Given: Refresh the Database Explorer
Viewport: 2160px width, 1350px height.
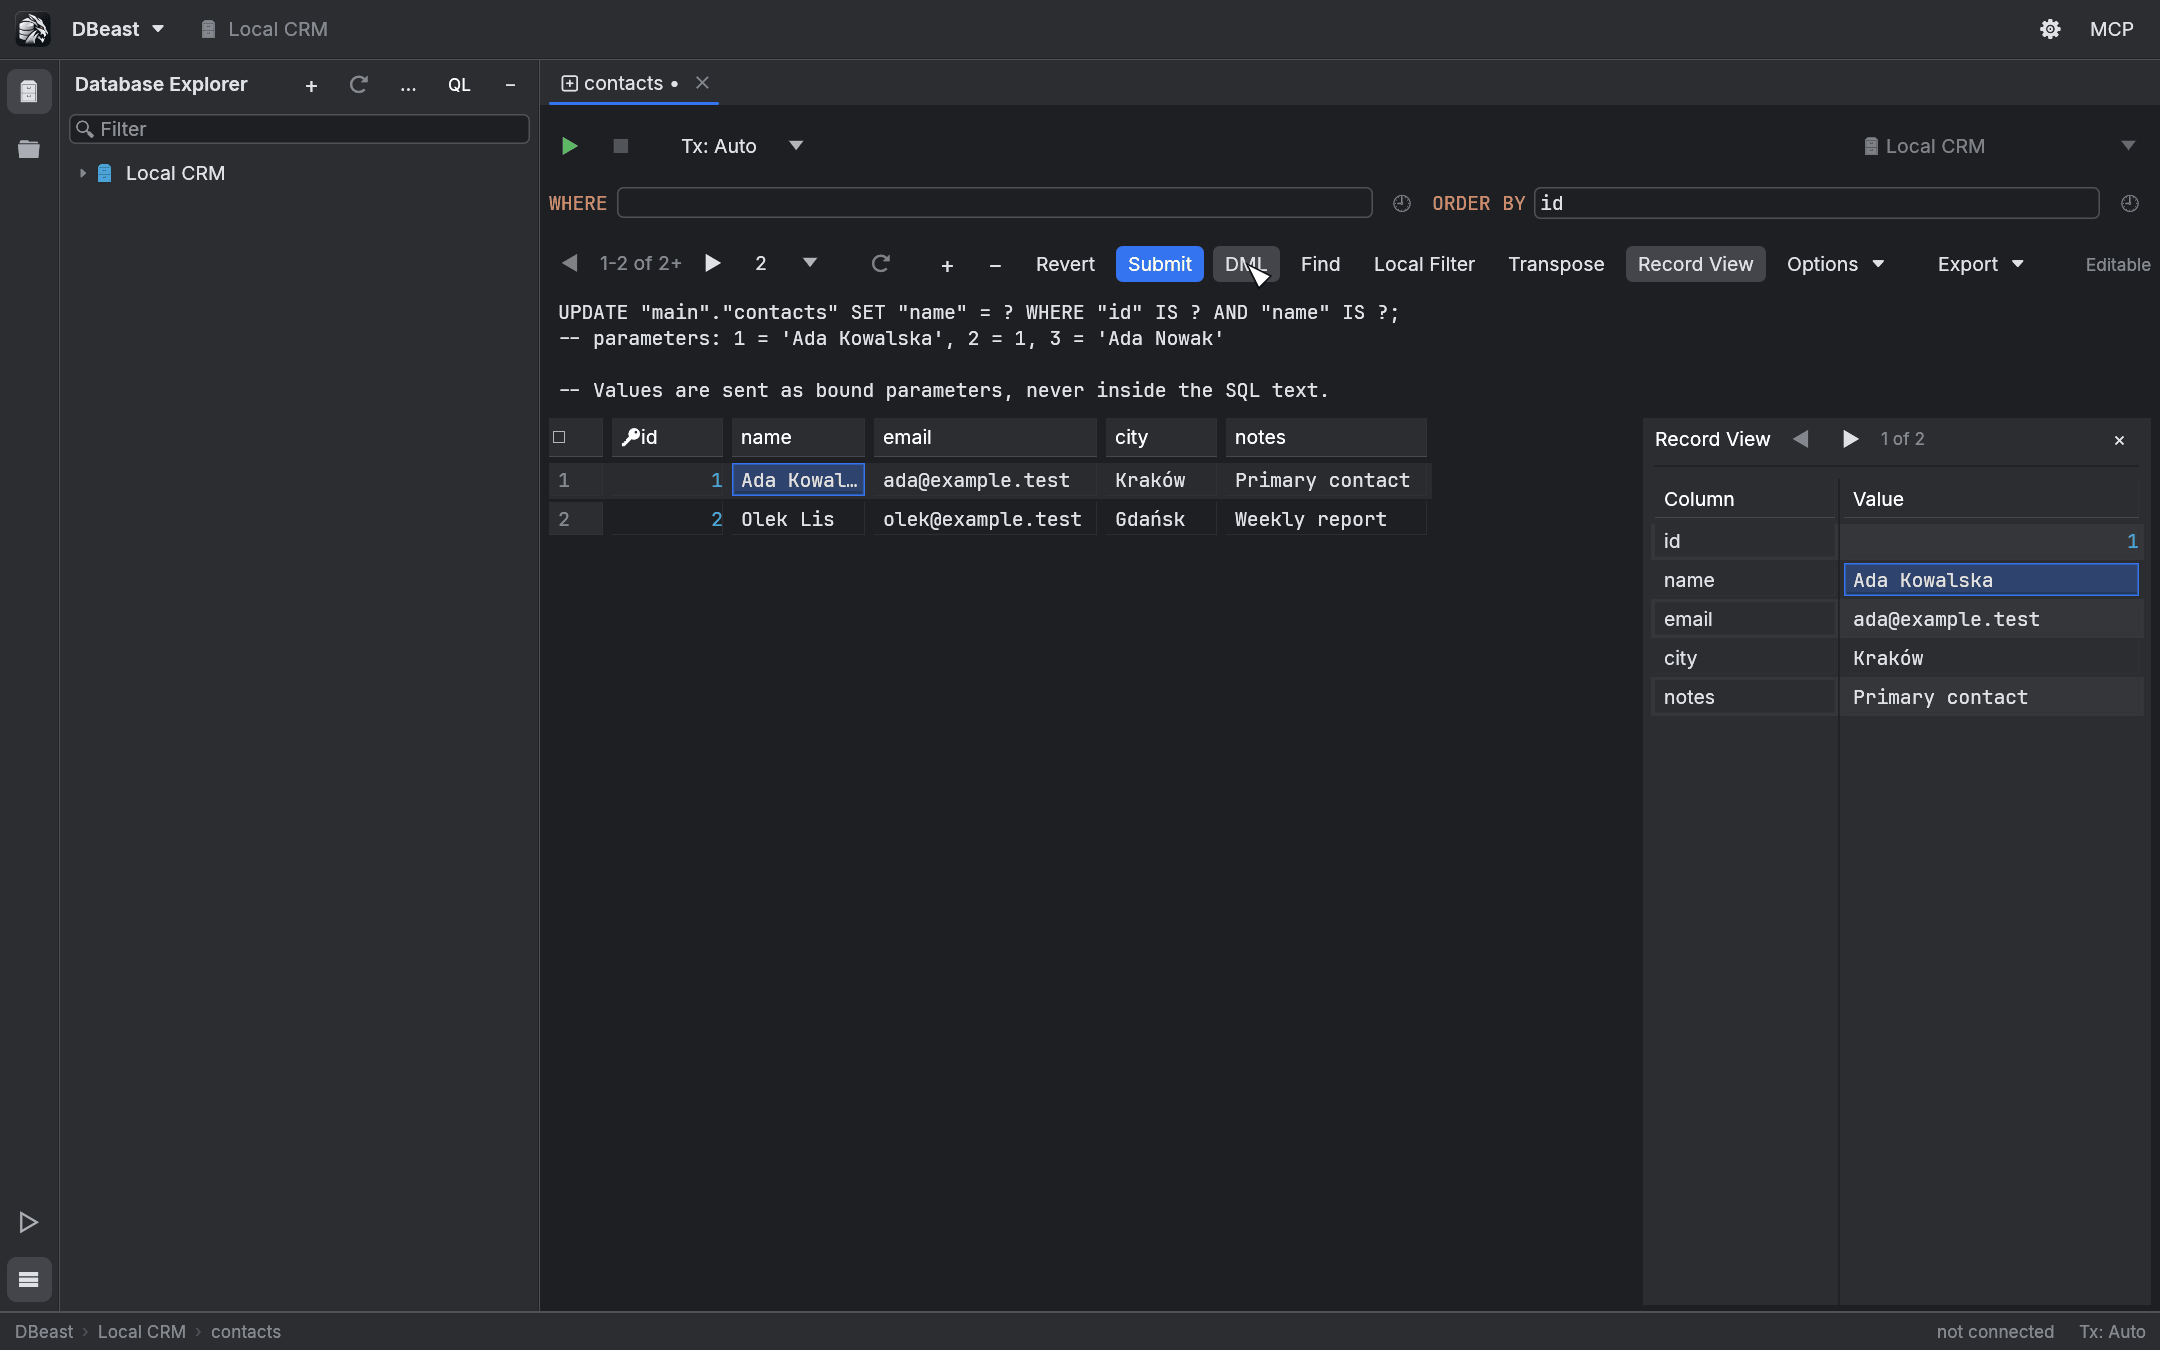Looking at the screenshot, I should [358, 85].
